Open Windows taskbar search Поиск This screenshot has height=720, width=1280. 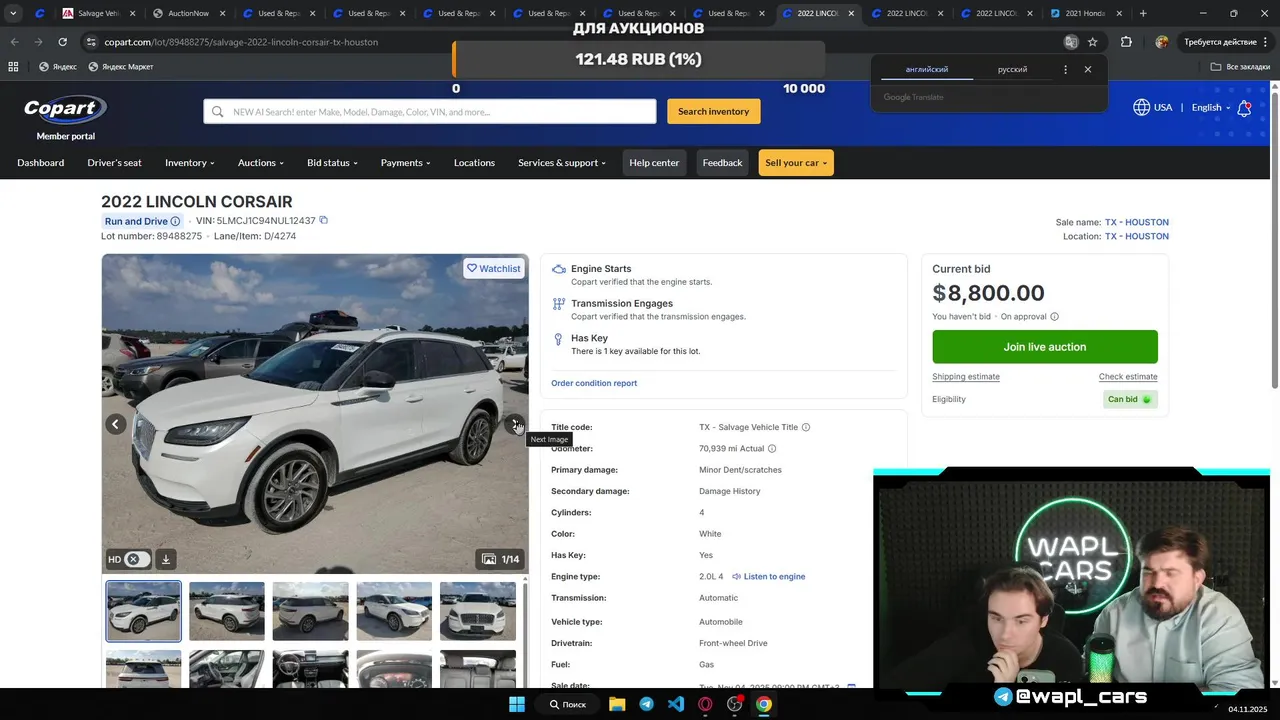click(568, 704)
